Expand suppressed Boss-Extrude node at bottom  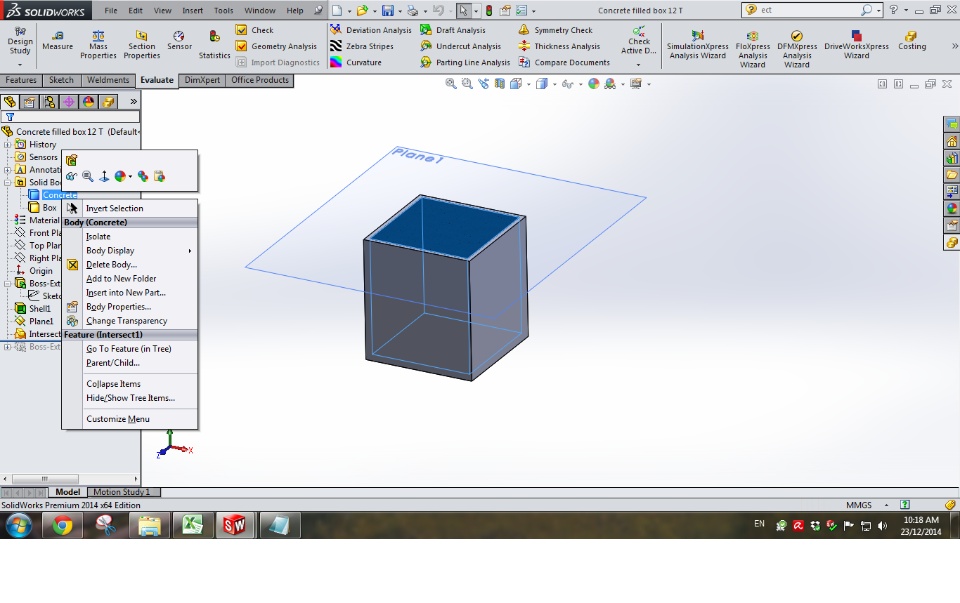[x=7, y=347]
